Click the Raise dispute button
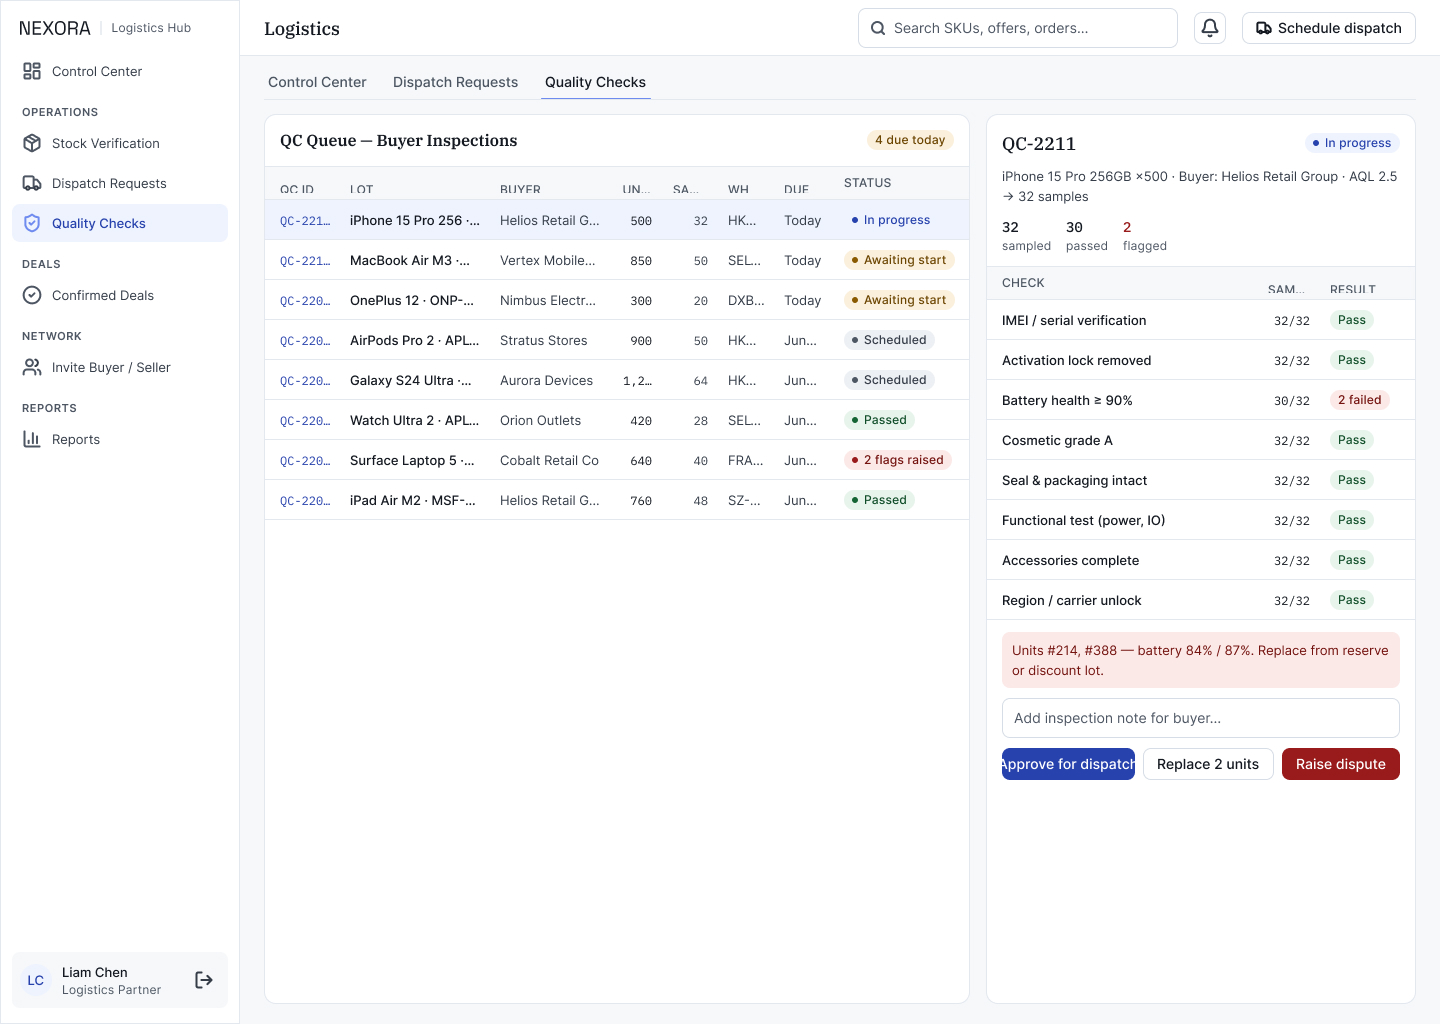1440x1024 pixels. tap(1341, 764)
